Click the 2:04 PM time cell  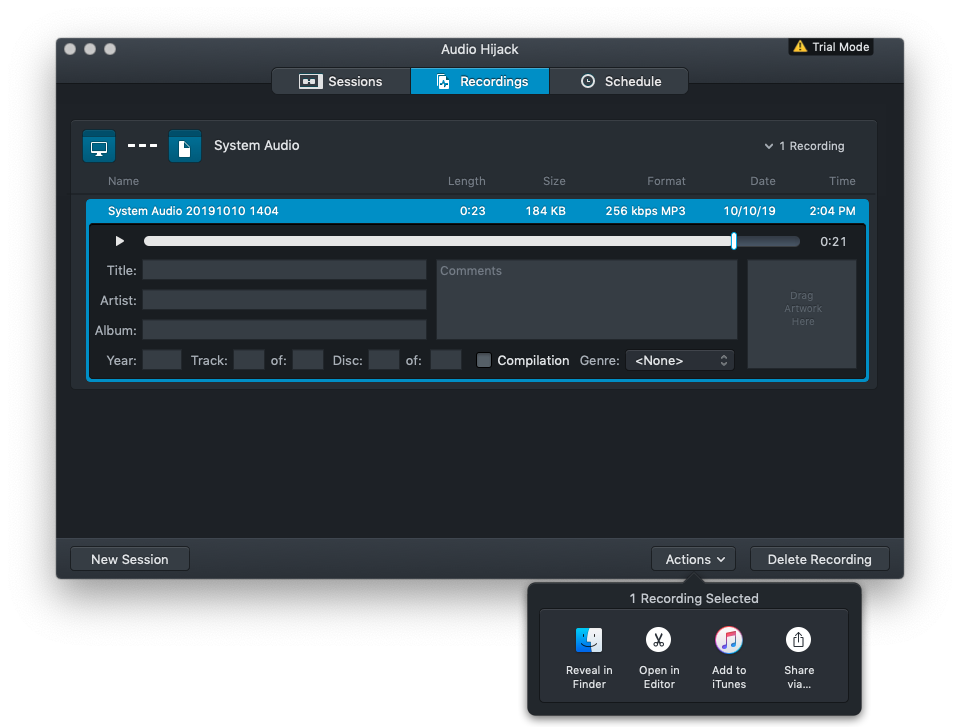point(832,211)
